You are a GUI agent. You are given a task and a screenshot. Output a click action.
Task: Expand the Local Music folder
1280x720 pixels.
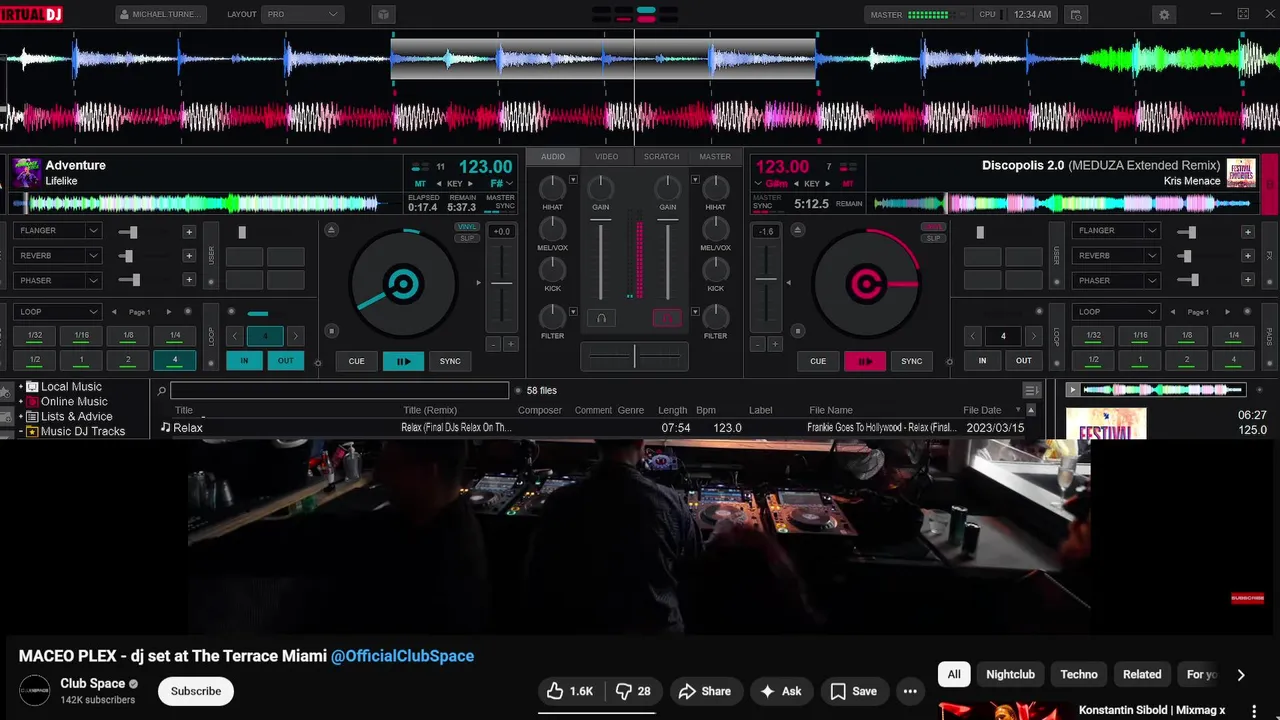click(x=21, y=387)
